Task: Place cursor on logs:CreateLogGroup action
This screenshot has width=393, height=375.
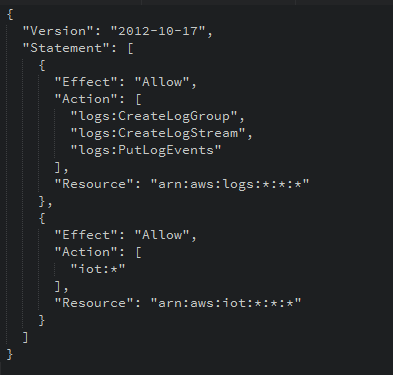Action: [154, 116]
